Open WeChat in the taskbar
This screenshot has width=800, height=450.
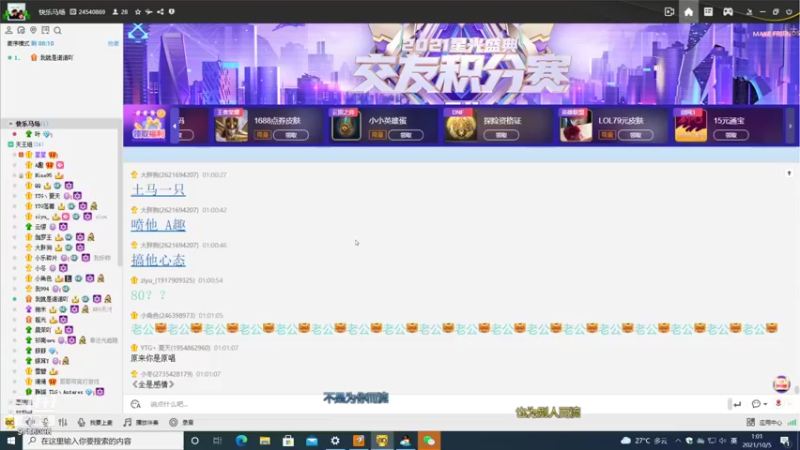click(429, 440)
